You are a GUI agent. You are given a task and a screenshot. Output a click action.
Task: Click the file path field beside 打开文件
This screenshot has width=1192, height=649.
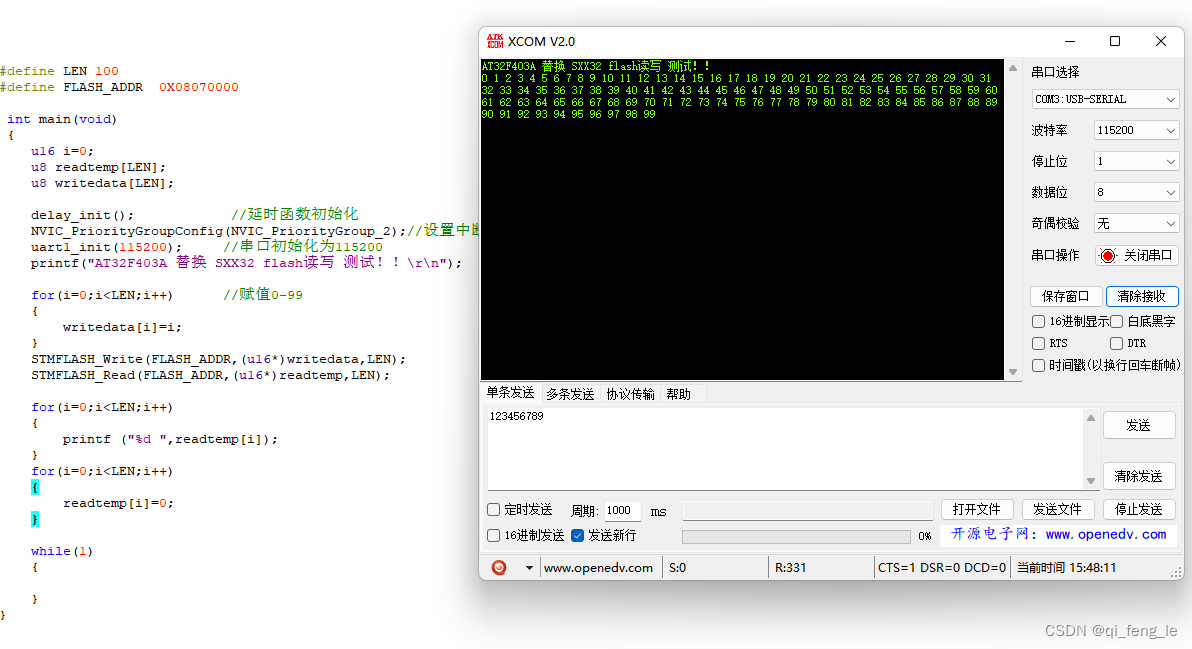807,511
